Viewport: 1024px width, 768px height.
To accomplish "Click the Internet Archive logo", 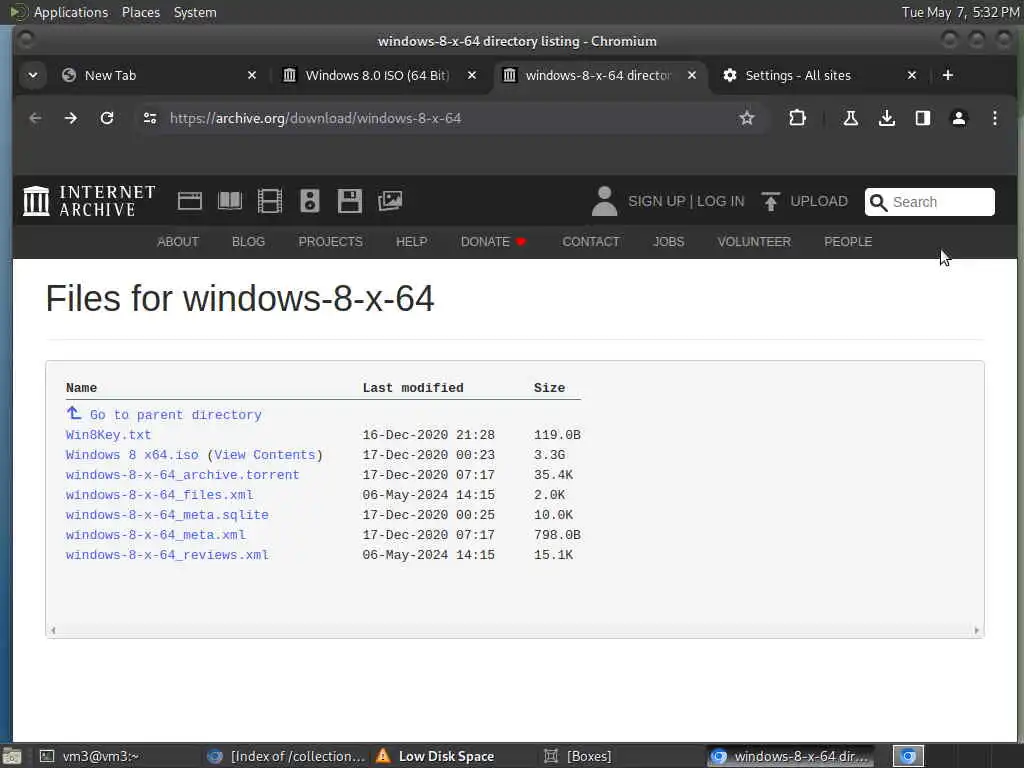I will click(89, 200).
